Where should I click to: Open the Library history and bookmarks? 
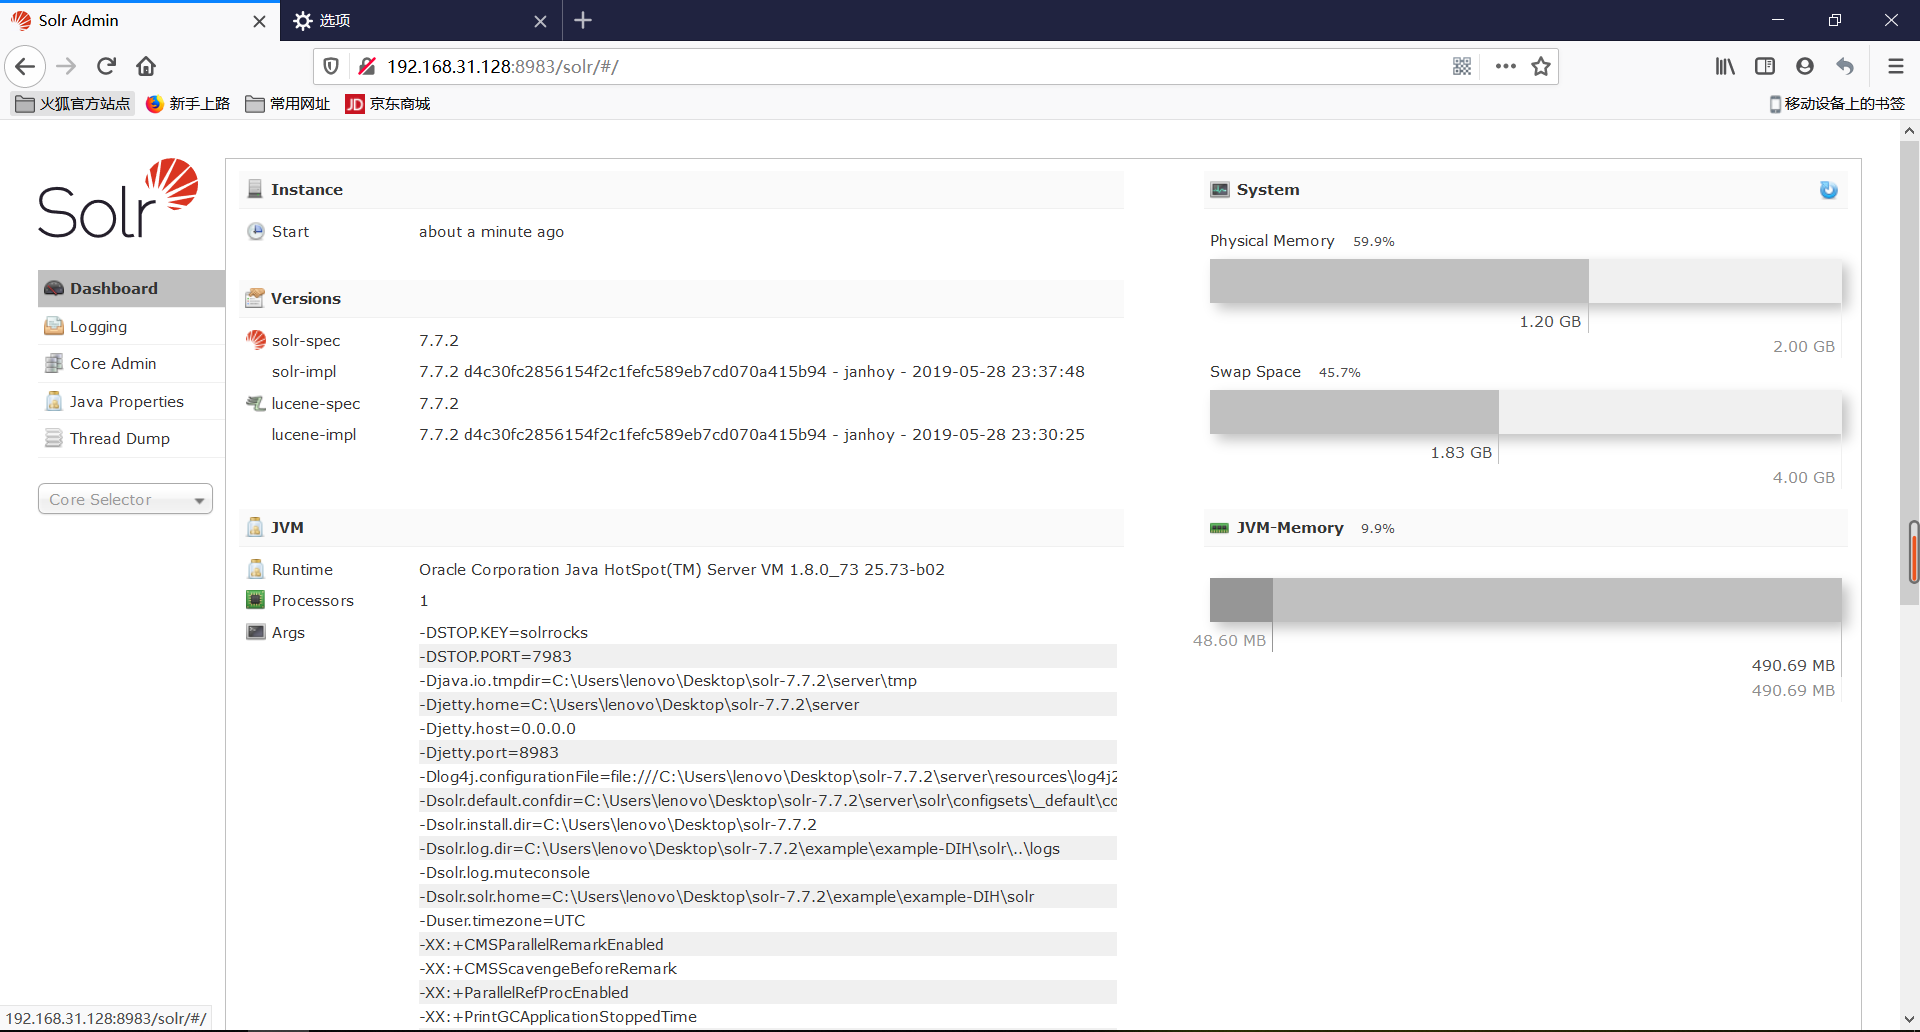pos(1725,66)
